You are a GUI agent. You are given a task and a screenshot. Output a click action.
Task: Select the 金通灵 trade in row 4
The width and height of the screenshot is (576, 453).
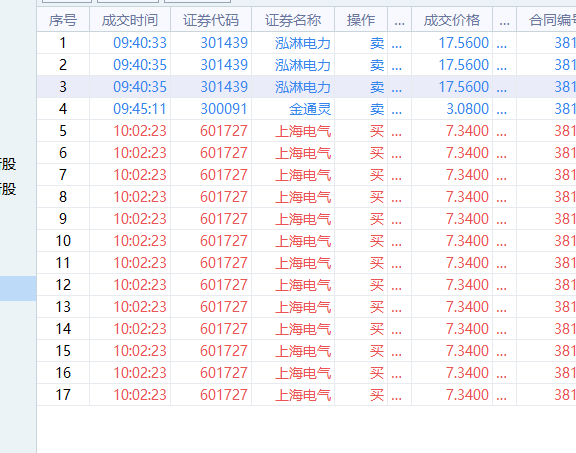[306, 109]
